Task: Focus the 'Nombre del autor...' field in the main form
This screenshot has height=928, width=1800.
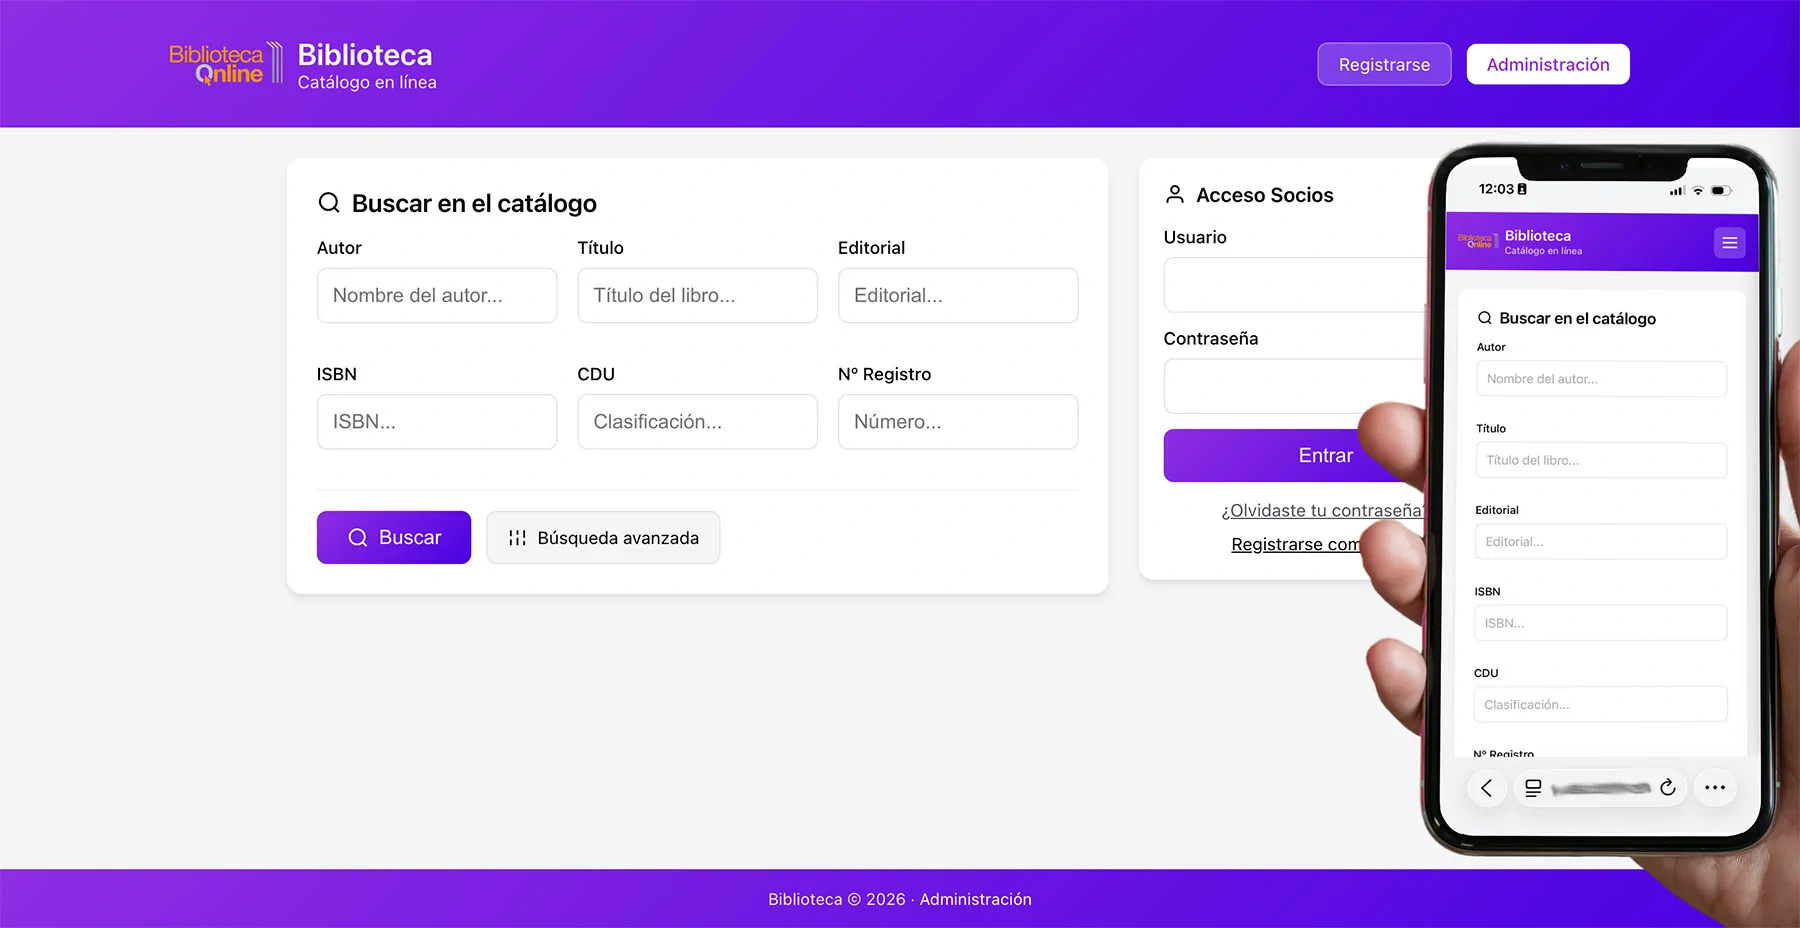Action: (437, 296)
